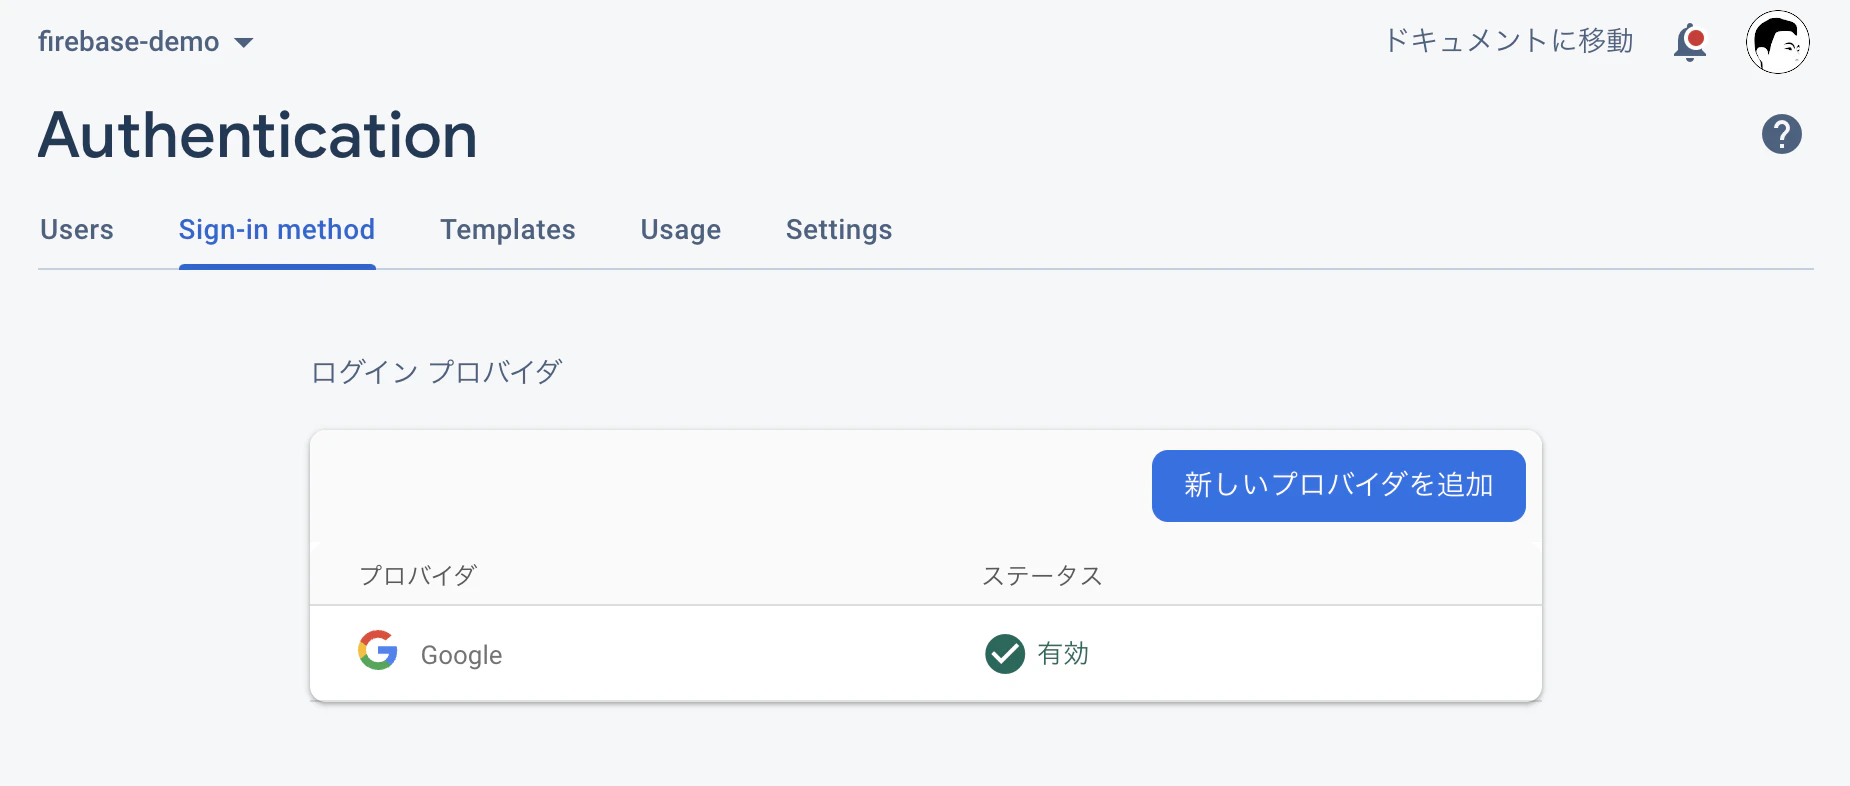Open the Templates tab
The width and height of the screenshot is (1850, 786).
coord(508,230)
